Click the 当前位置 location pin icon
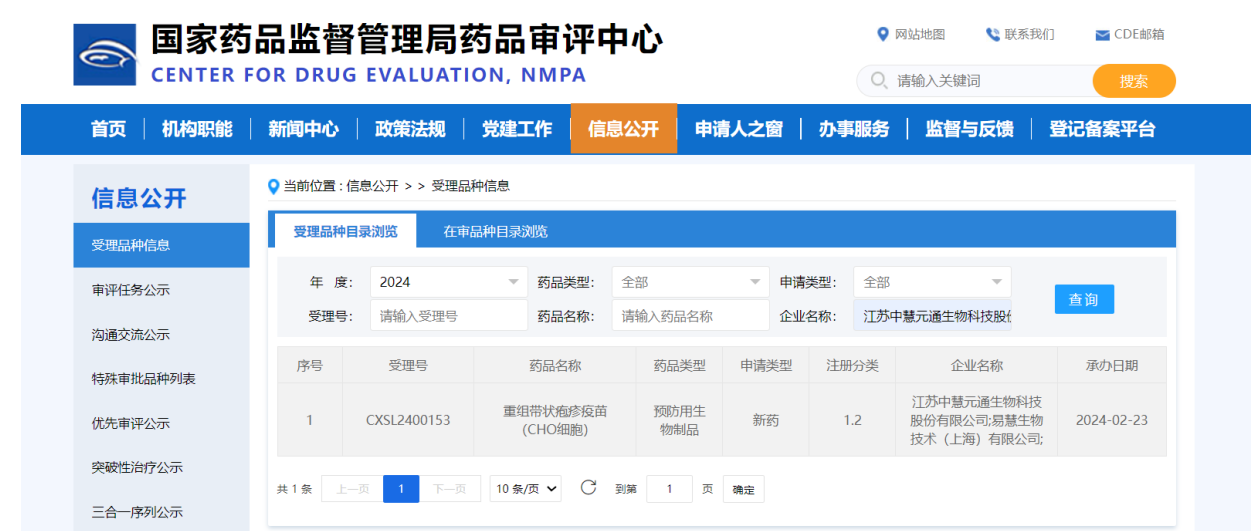This screenshot has width=1257, height=531. coord(274,186)
